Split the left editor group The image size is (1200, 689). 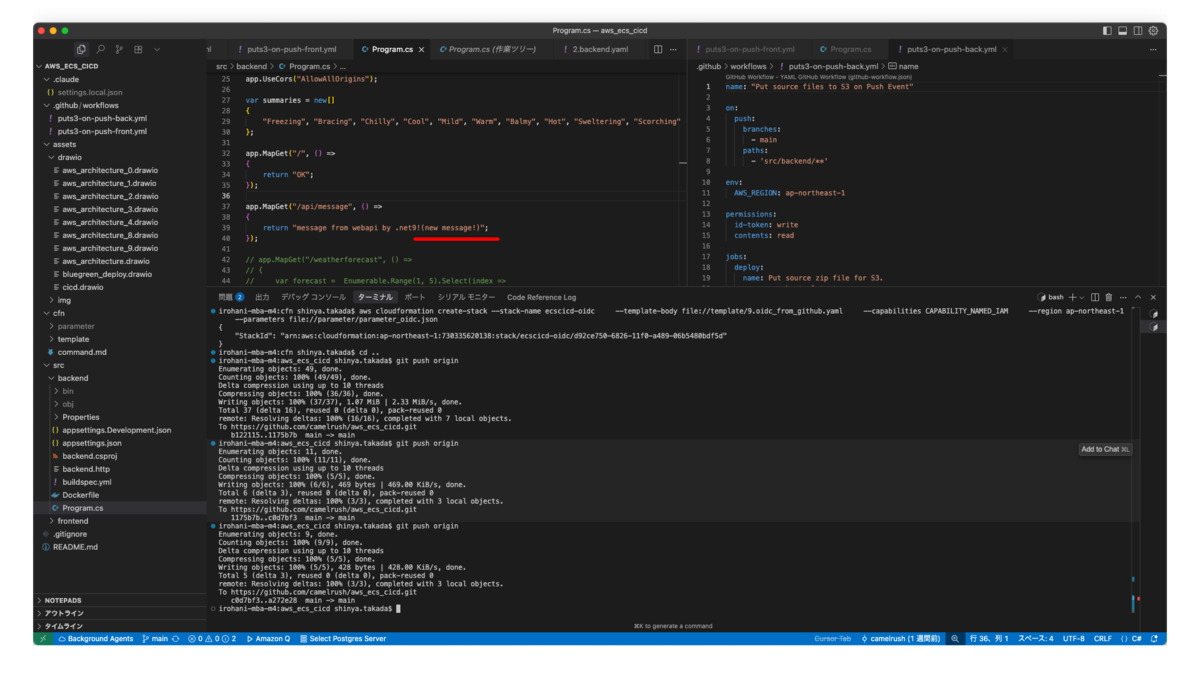pyautogui.click(x=658, y=49)
